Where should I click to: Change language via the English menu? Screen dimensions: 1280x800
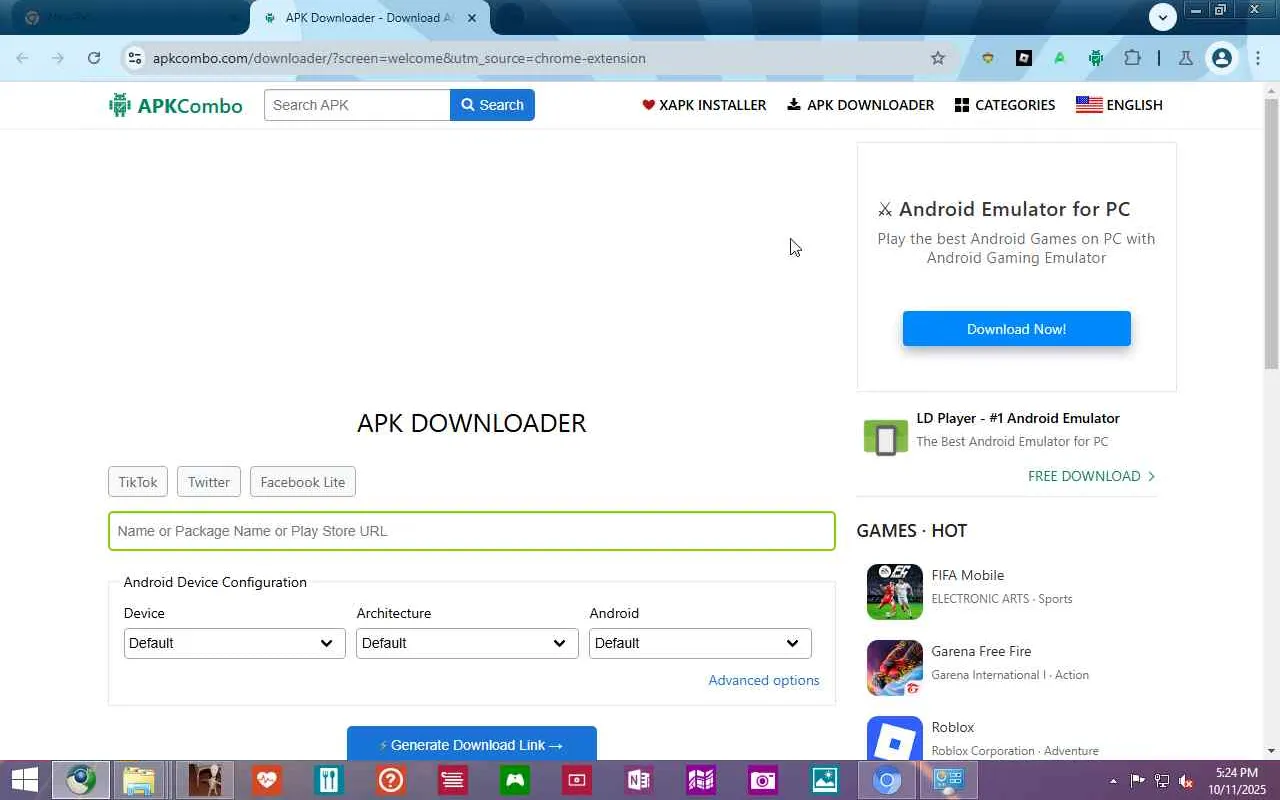(x=1119, y=105)
